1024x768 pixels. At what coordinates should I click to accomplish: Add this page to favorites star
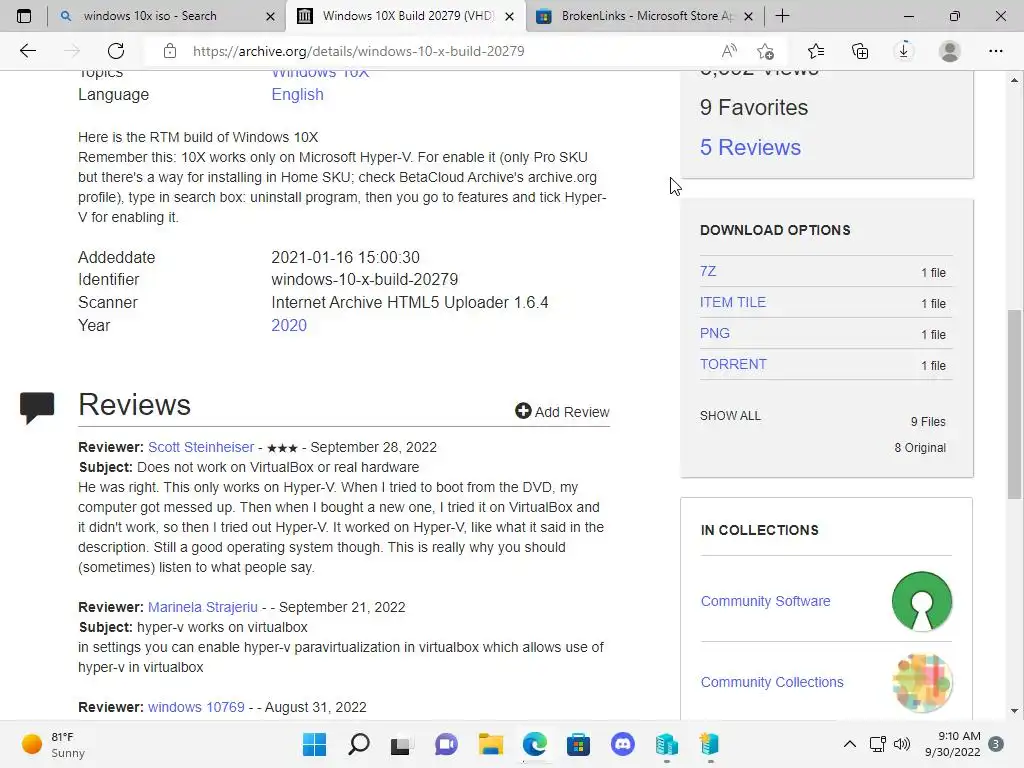coord(765,51)
